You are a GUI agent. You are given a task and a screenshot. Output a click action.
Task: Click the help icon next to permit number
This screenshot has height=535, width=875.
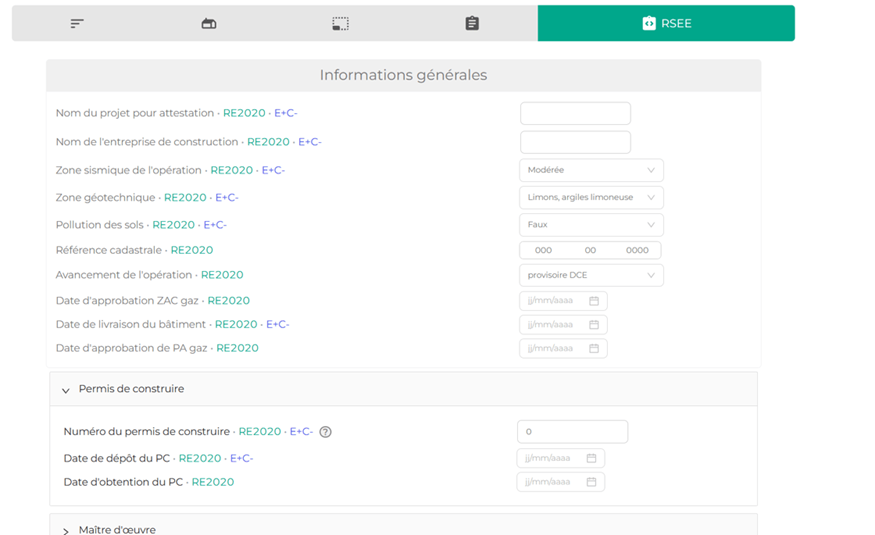[x=325, y=432]
